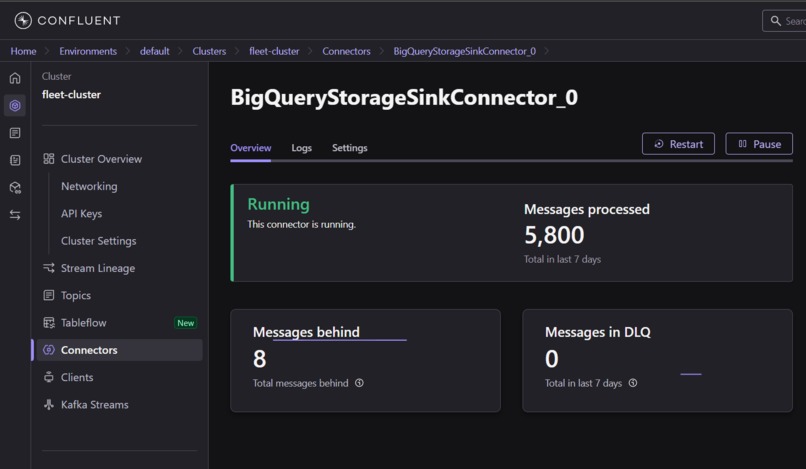
Task: Open the cube icon in left rail
Action: coord(15,187)
